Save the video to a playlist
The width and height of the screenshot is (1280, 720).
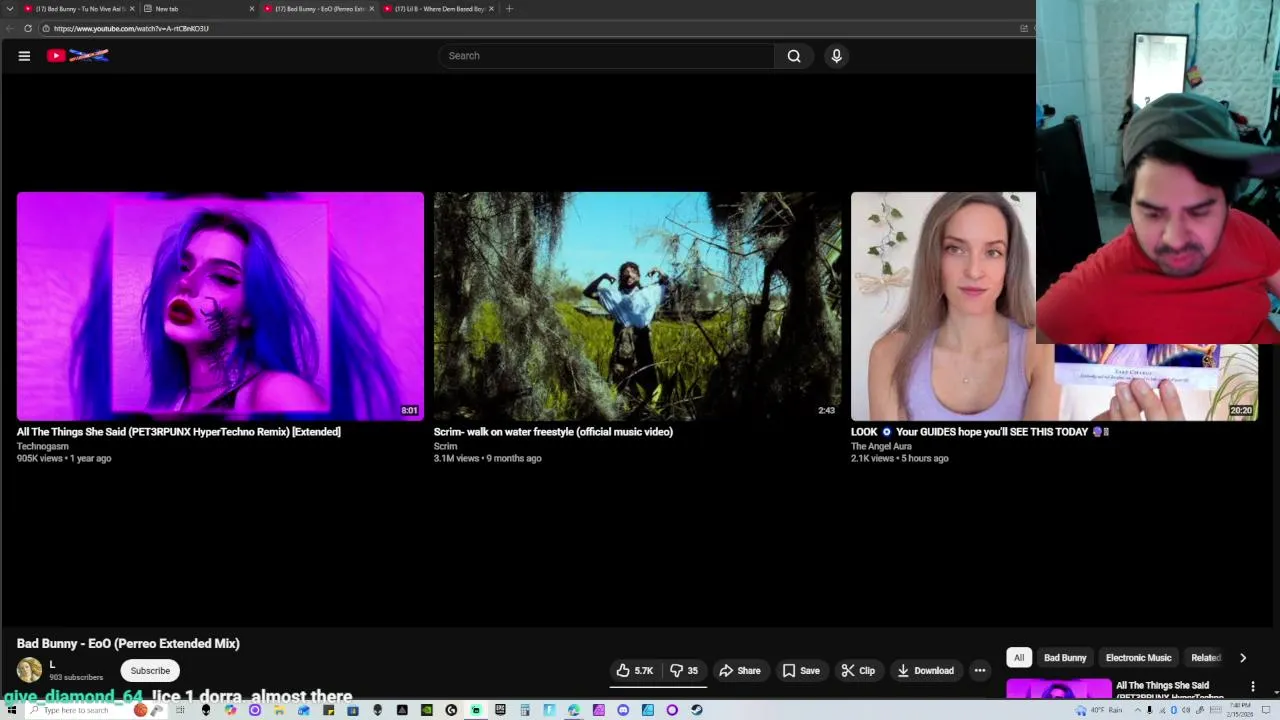point(801,671)
